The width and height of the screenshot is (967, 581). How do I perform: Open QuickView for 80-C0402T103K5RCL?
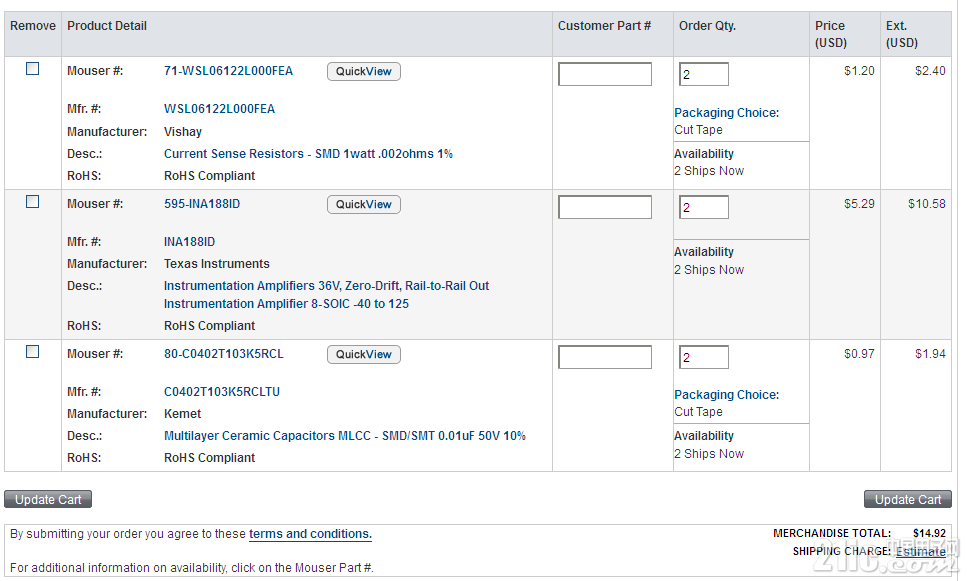click(363, 355)
